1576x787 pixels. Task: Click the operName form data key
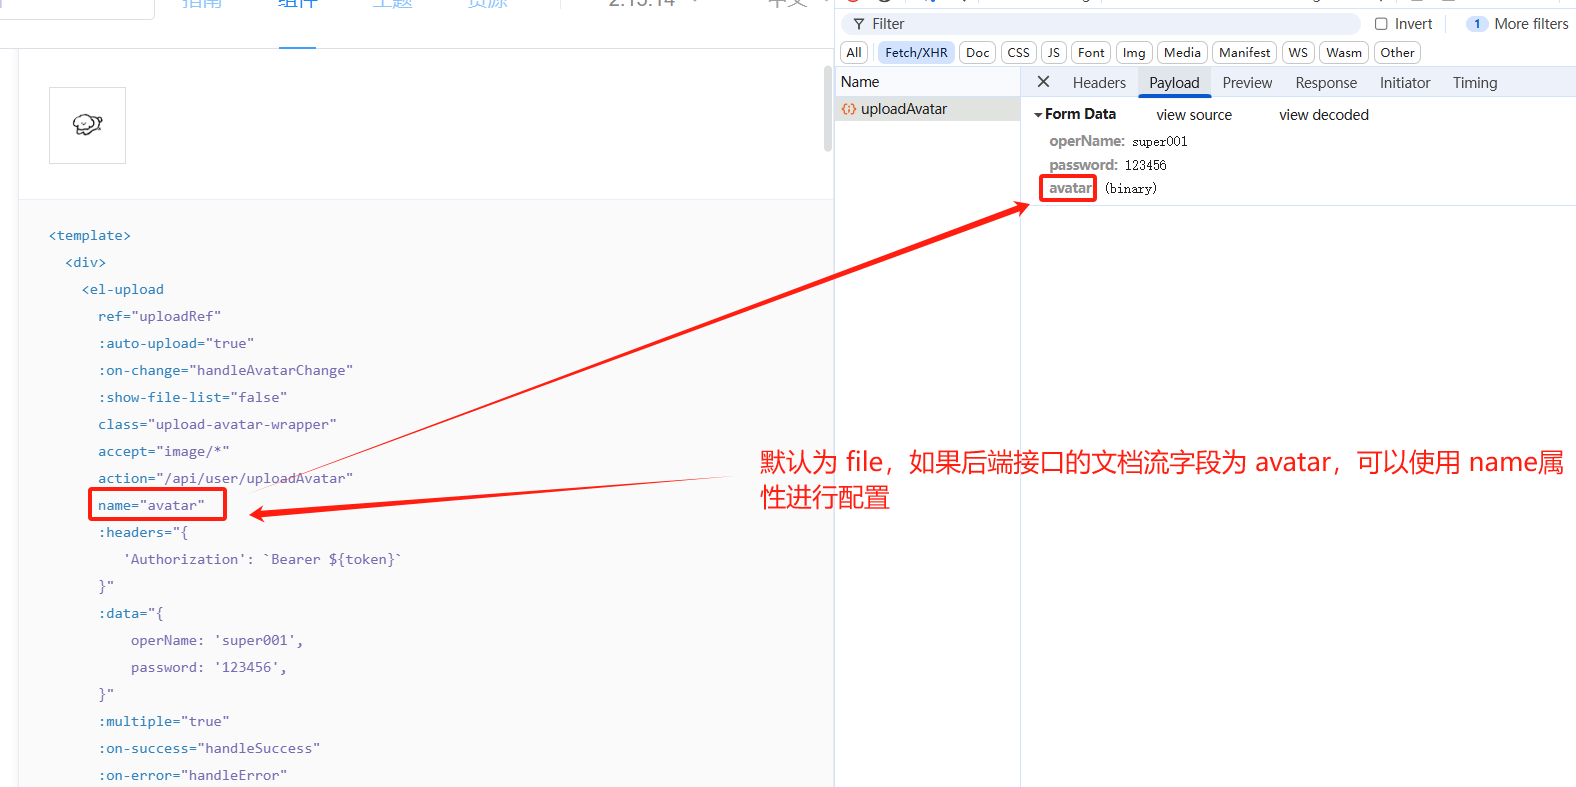pyautogui.click(x=1087, y=141)
